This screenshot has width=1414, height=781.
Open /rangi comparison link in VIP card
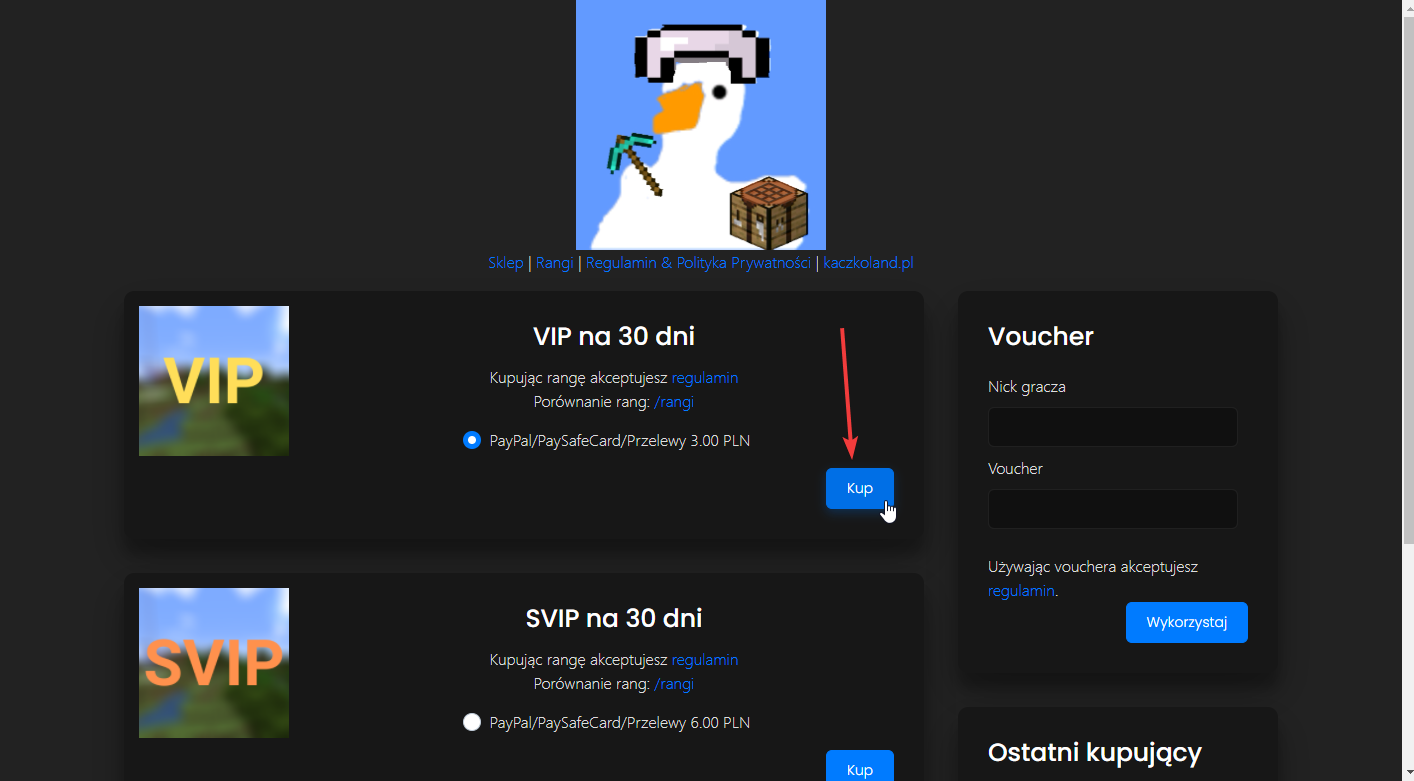(x=673, y=402)
